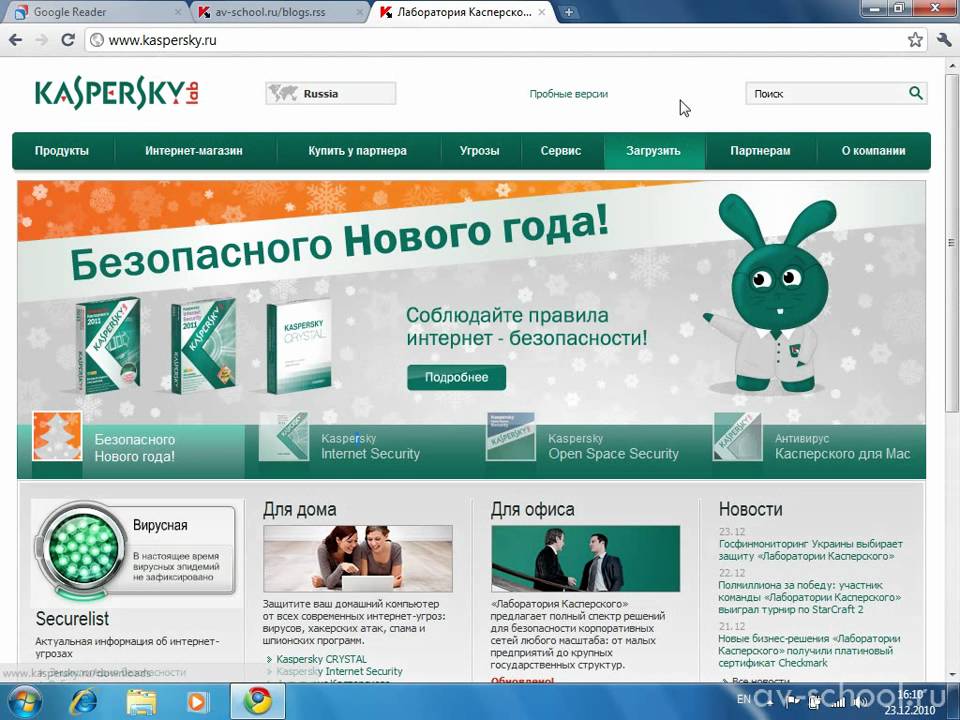
Task: Click the Для дома photo of two women
Action: click(358, 558)
